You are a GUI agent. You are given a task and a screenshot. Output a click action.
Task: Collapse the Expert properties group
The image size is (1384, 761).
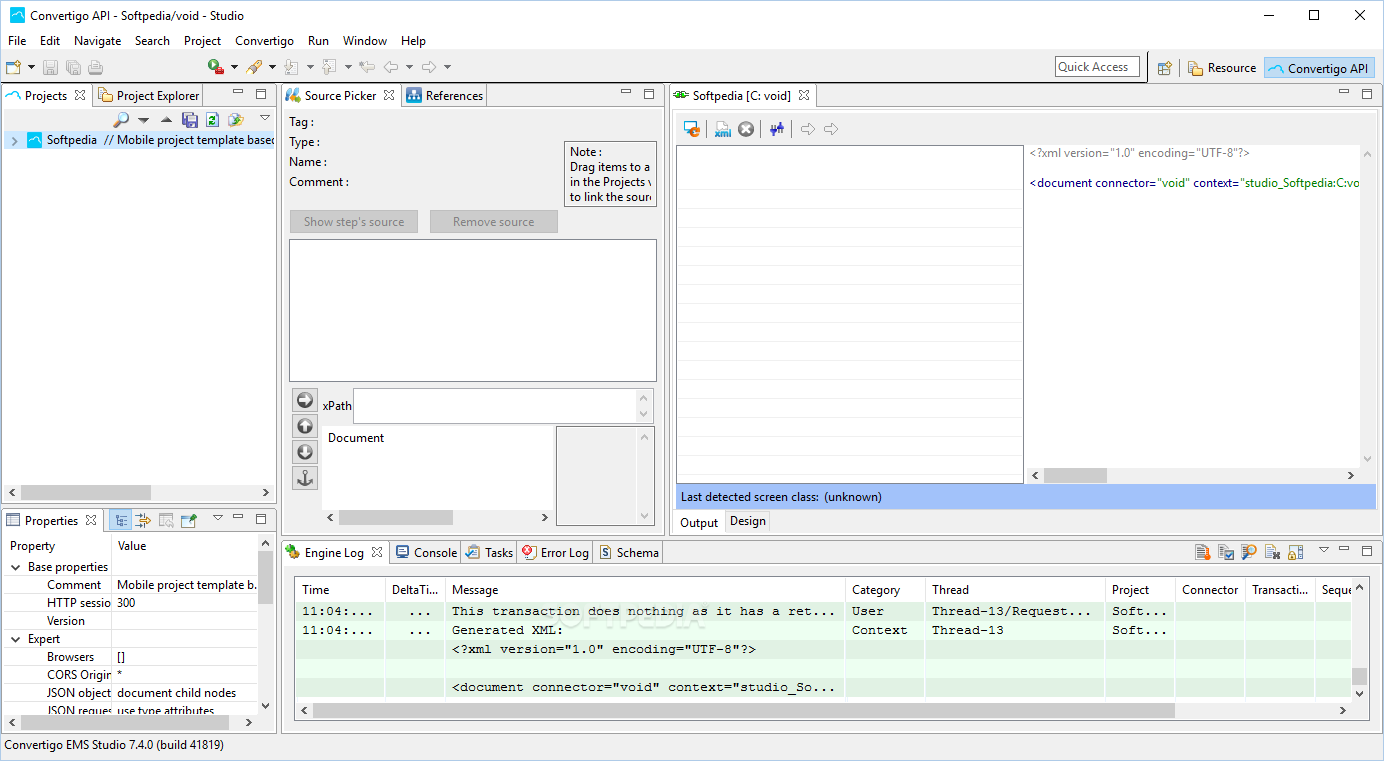click(x=16, y=639)
